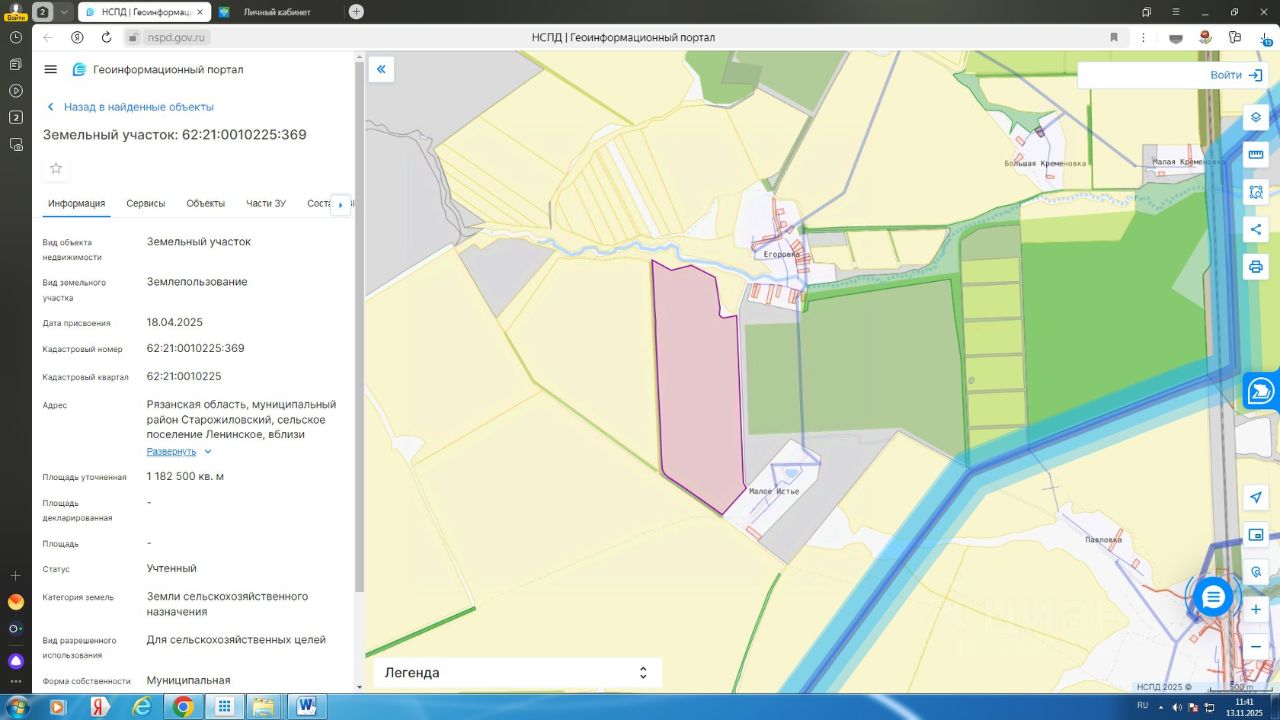Open the Windows Start menu

pyautogui.click(x=16, y=707)
